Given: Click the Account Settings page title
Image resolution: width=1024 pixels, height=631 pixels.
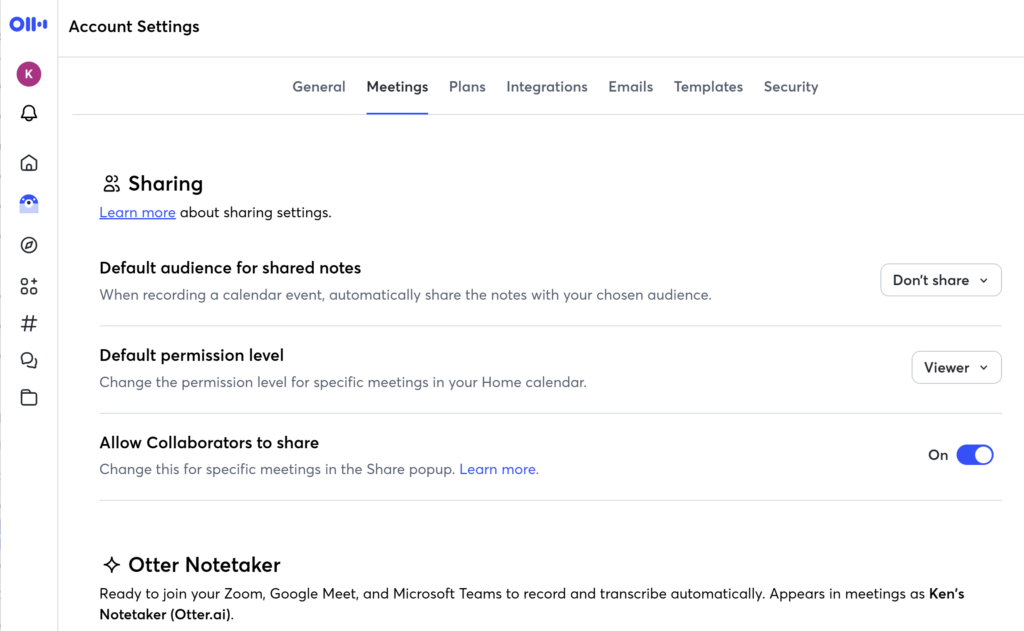Looking at the screenshot, I should coord(134,27).
